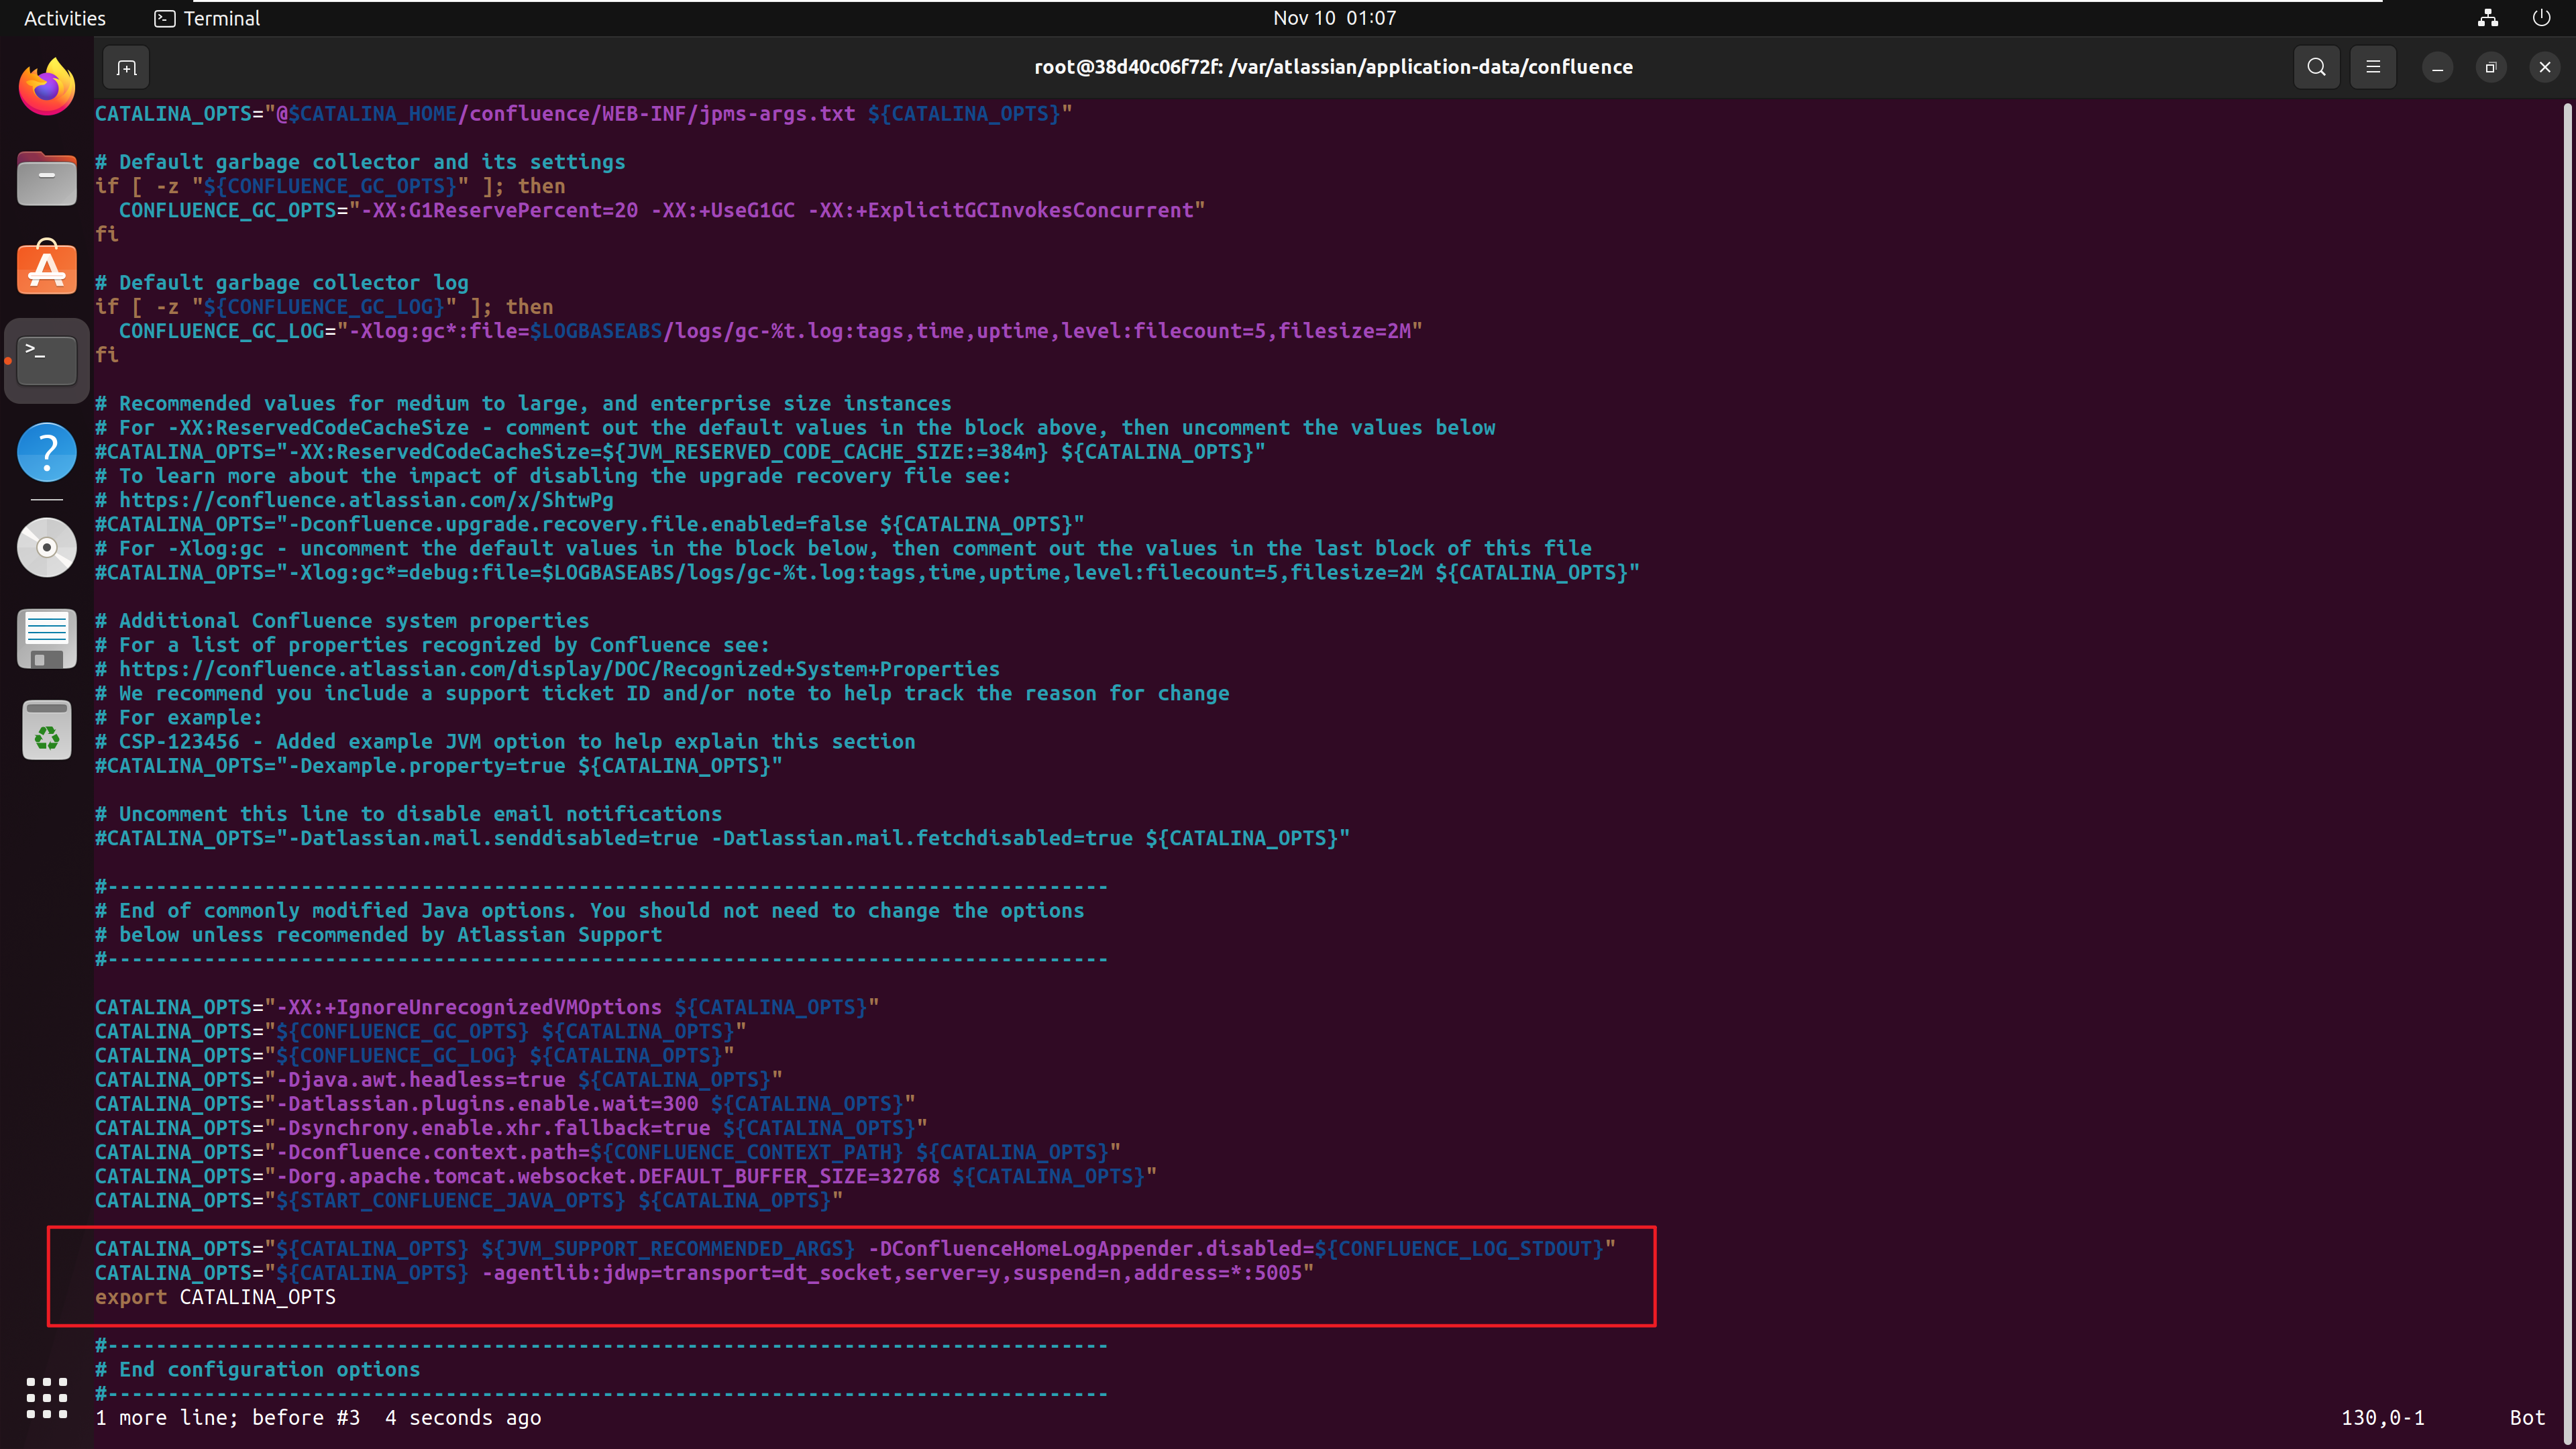Click '# Default garbage collector and its settings'

point(360,162)
